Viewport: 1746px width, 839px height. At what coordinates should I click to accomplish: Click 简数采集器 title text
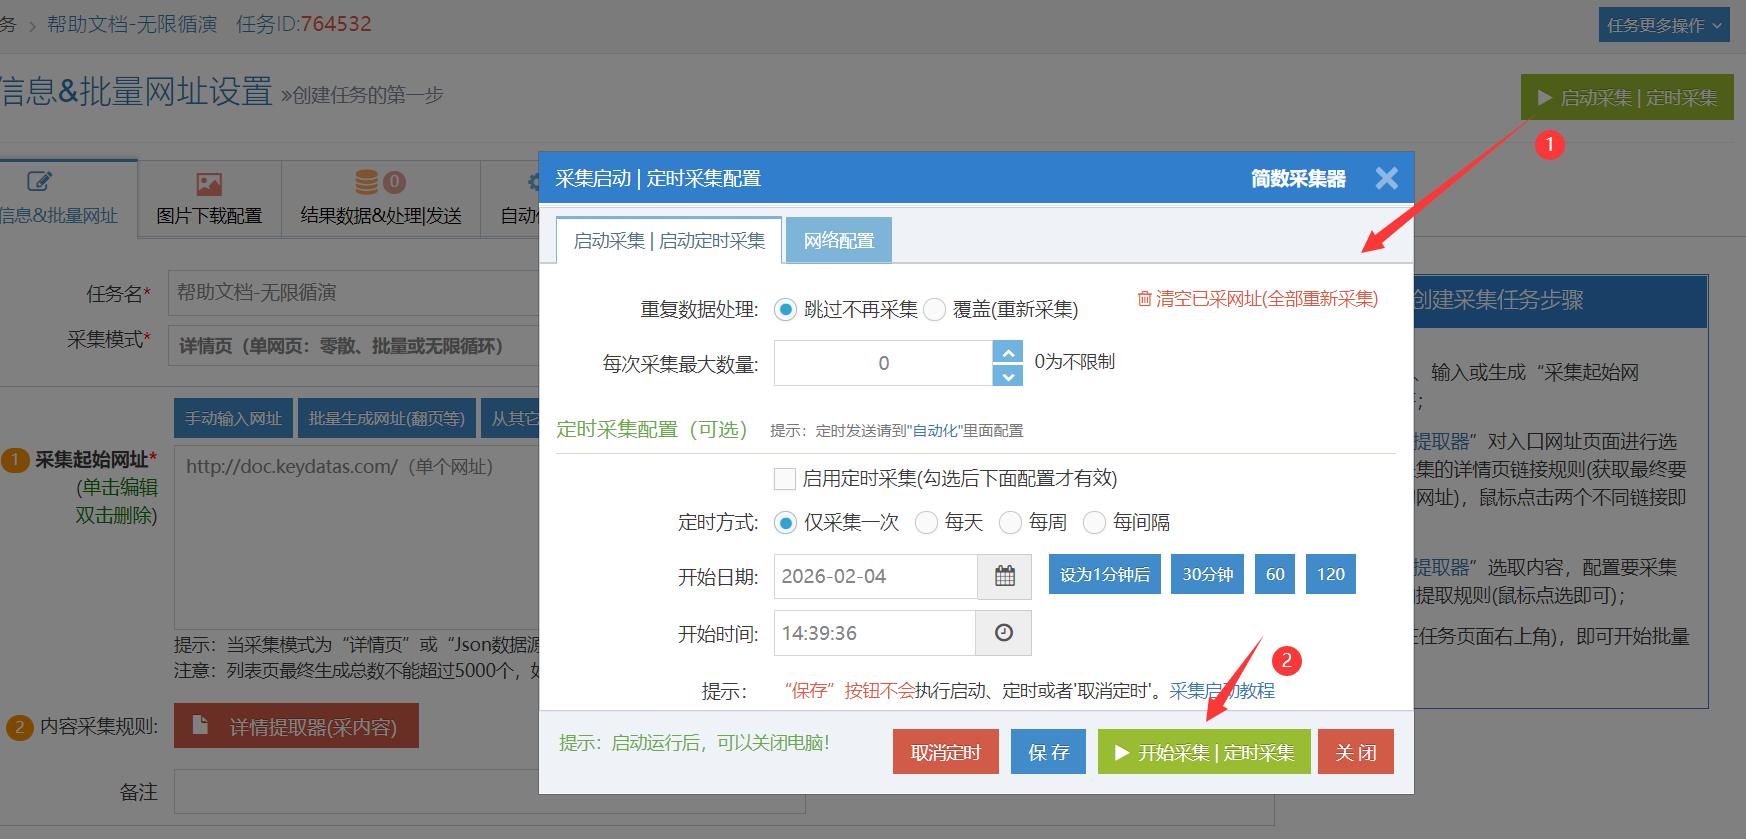click(x=1298, y=178)
